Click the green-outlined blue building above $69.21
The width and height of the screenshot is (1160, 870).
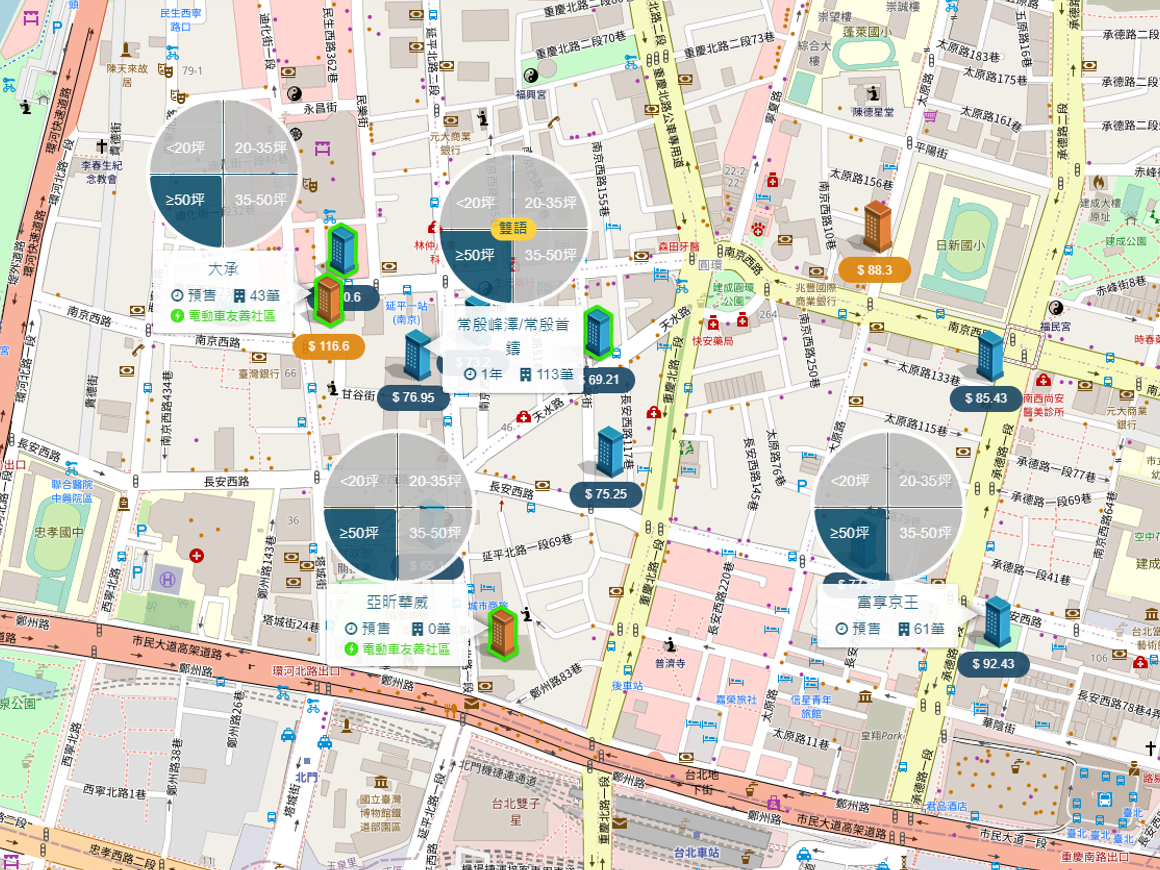point(598,333)
